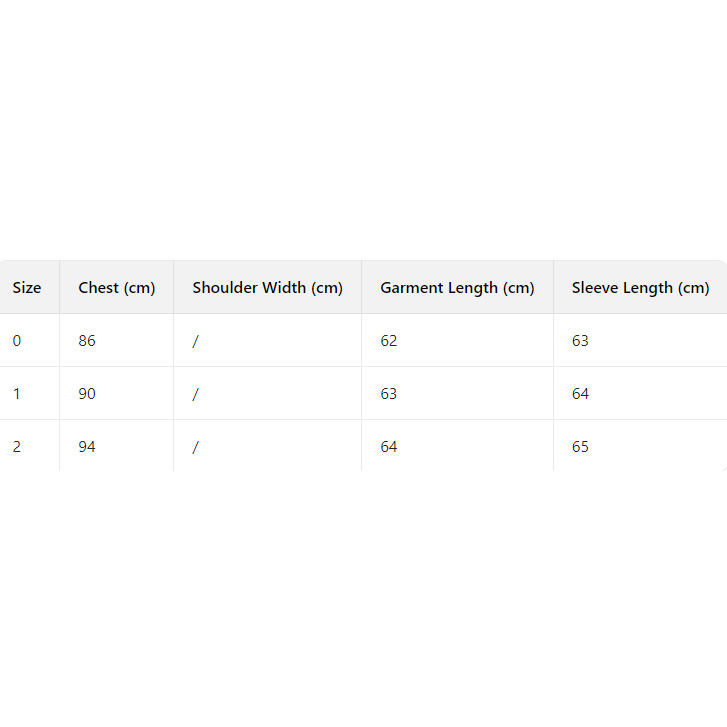This screenshot has height=727, width=727.
Task: Click the Chest (cm) column header
Action: tap(117, 288)
